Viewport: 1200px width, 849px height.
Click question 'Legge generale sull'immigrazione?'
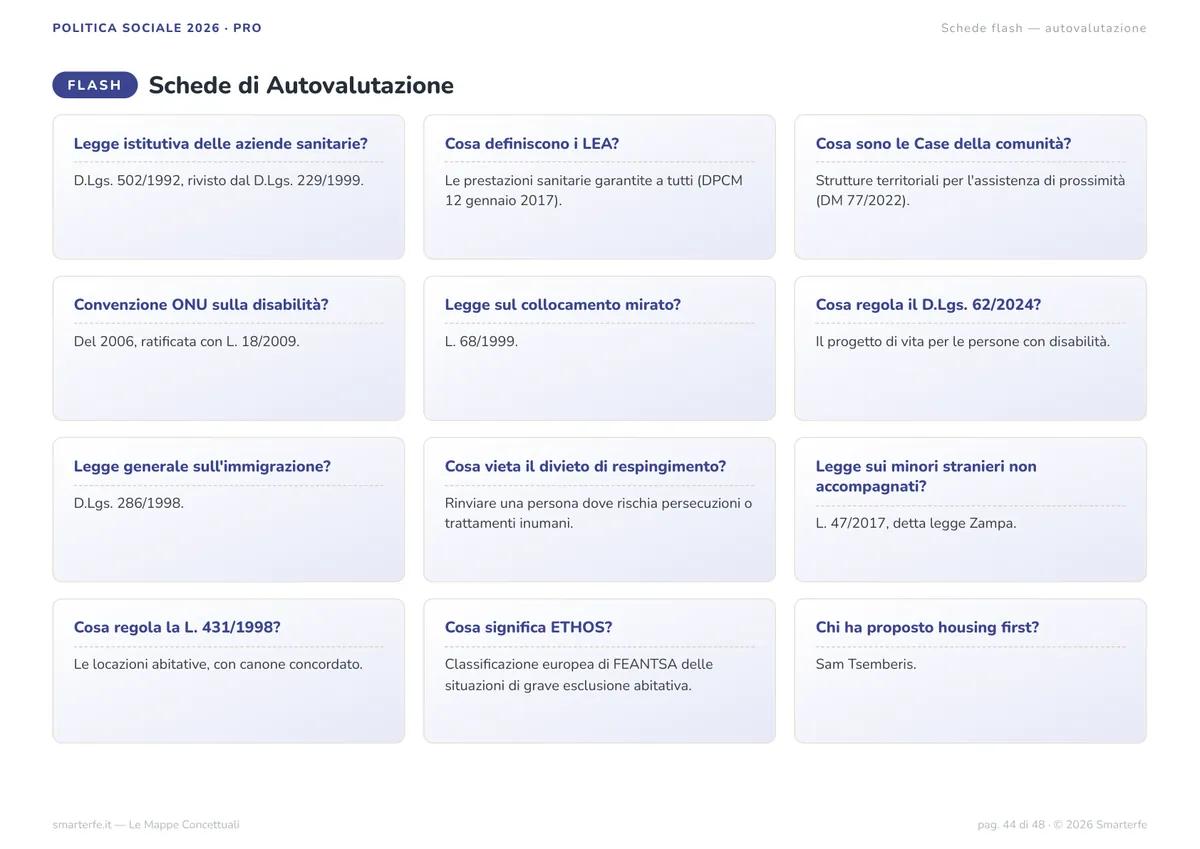coord(202,466)
